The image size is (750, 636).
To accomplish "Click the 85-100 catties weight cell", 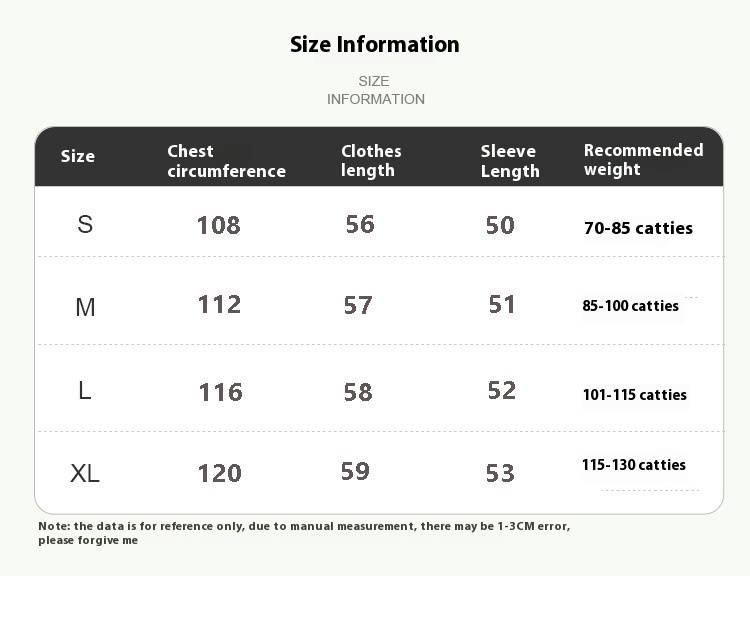I will [630, 306].
